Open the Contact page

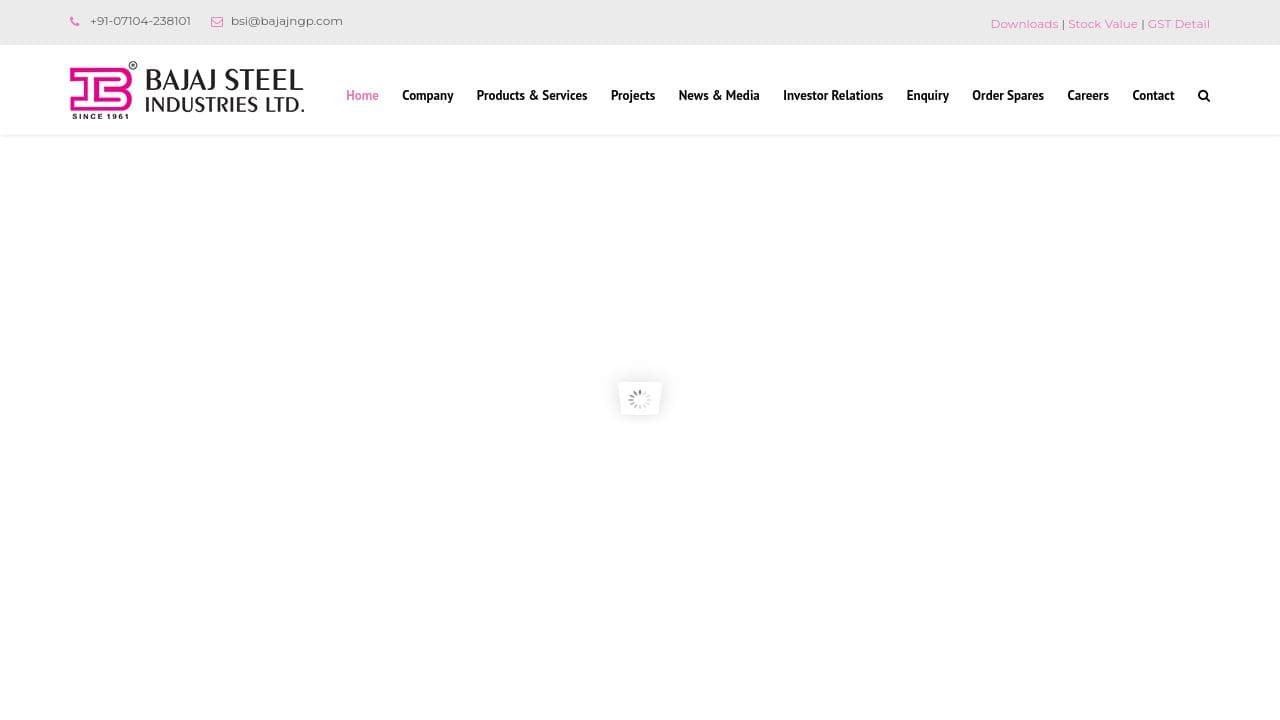coord(1153,95)
